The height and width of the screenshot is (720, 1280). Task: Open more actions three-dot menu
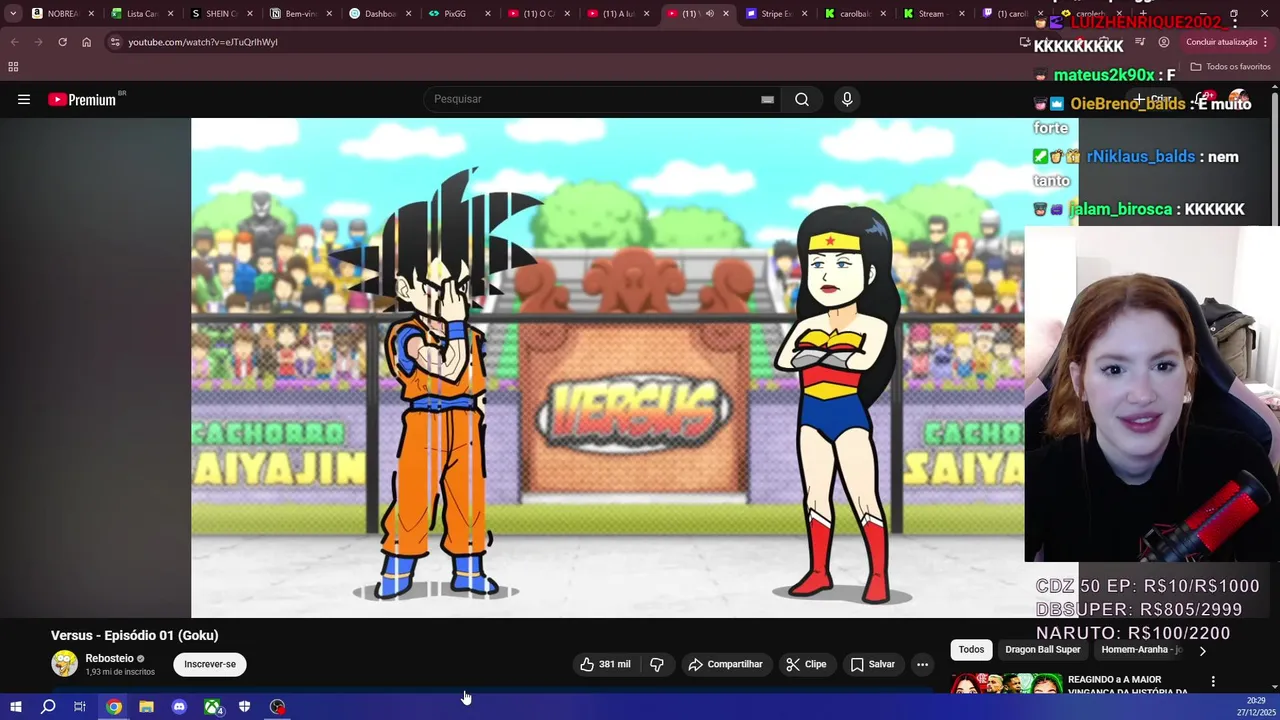922,664
